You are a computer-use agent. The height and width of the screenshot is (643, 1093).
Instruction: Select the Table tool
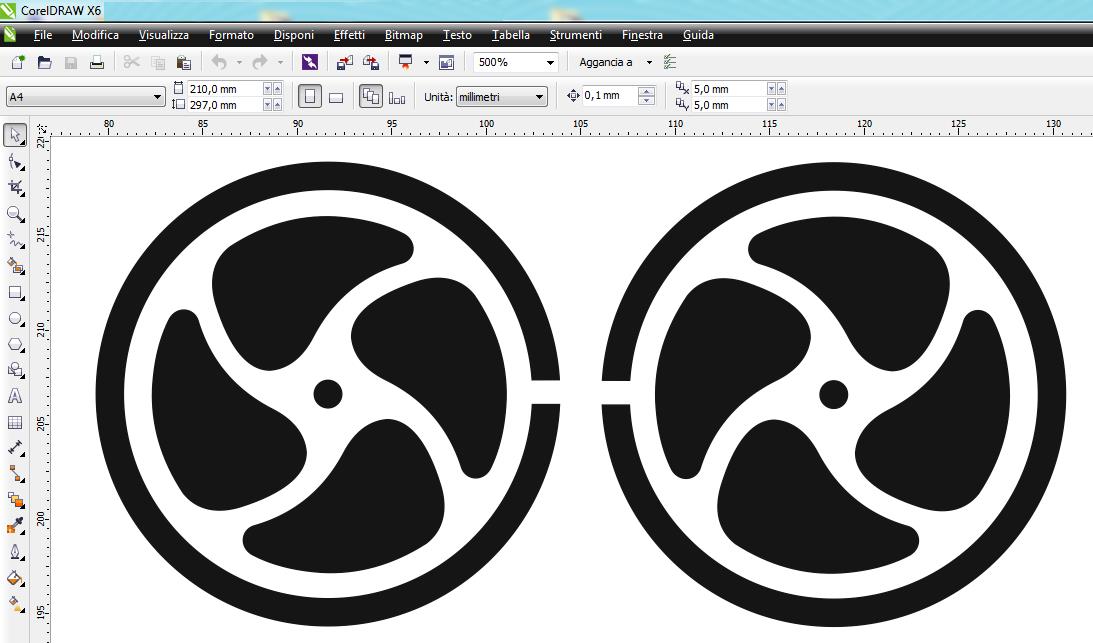[15, 422]
